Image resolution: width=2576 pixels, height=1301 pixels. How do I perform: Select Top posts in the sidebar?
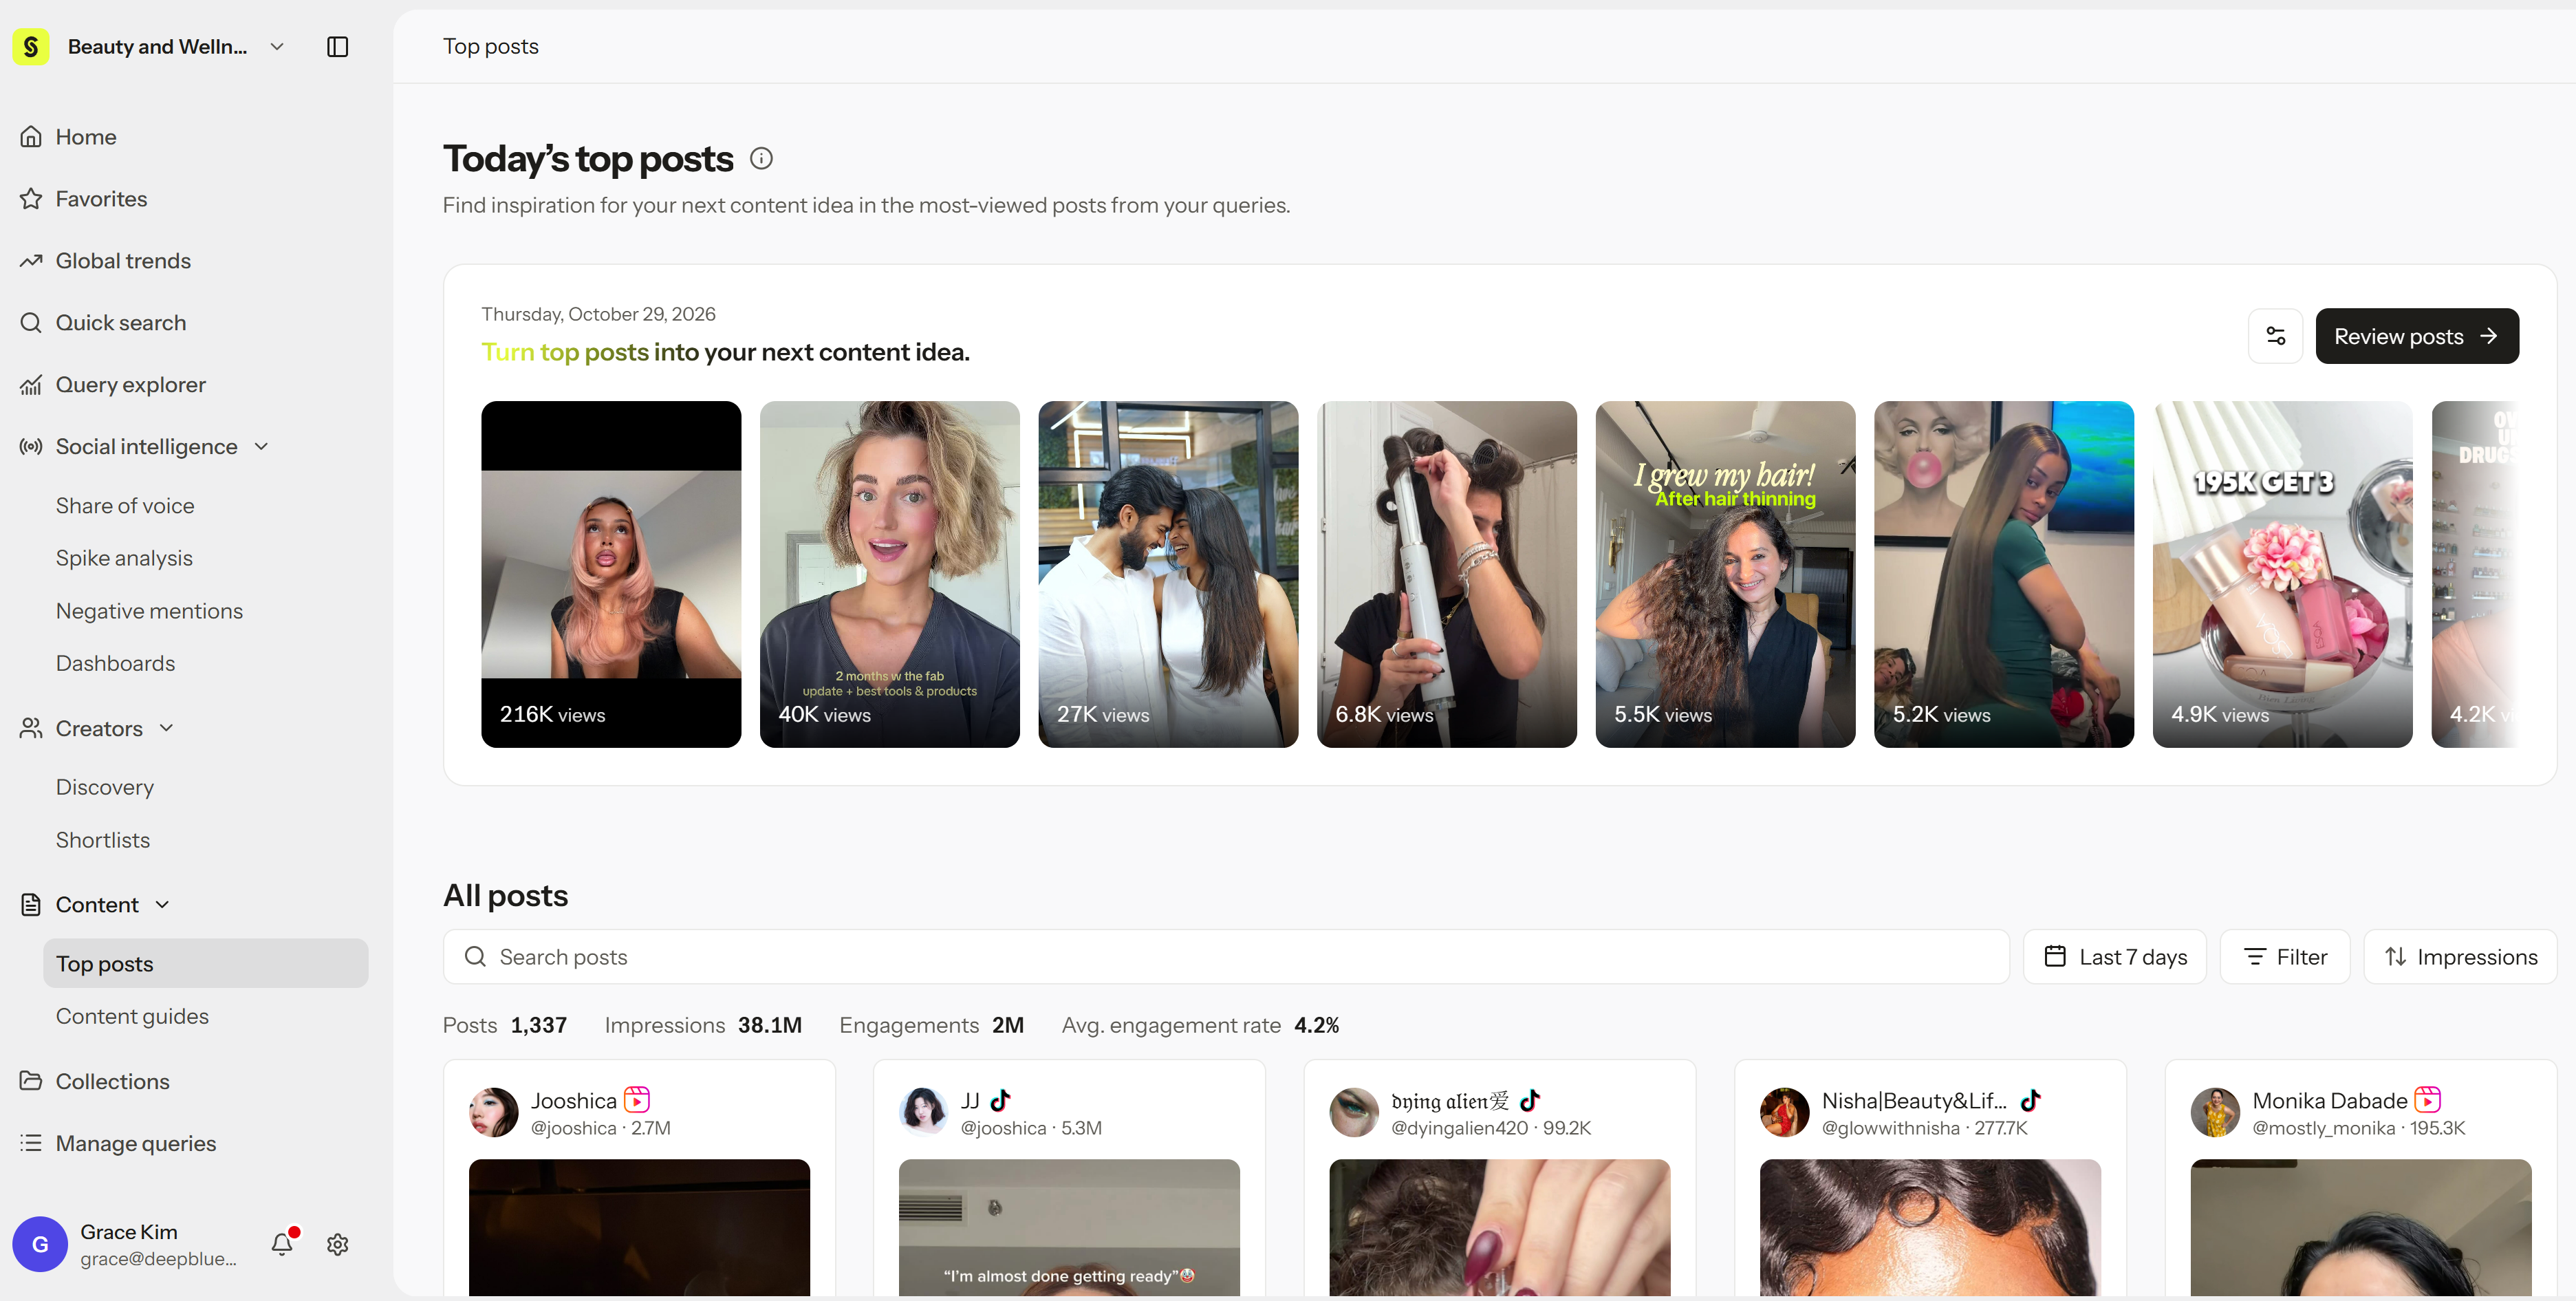pyautogui.click(x=205, y=963)
